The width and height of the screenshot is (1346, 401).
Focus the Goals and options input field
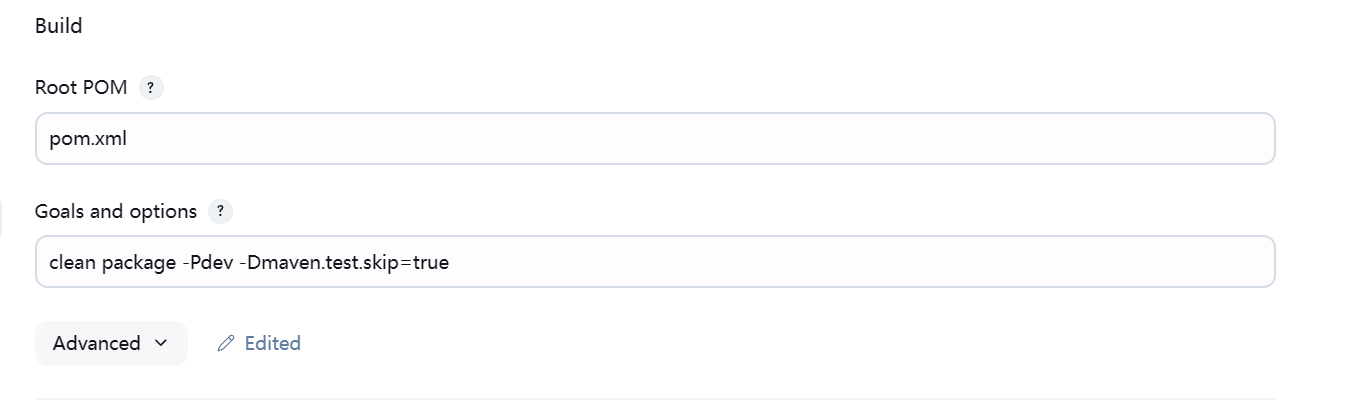[655, 262]
